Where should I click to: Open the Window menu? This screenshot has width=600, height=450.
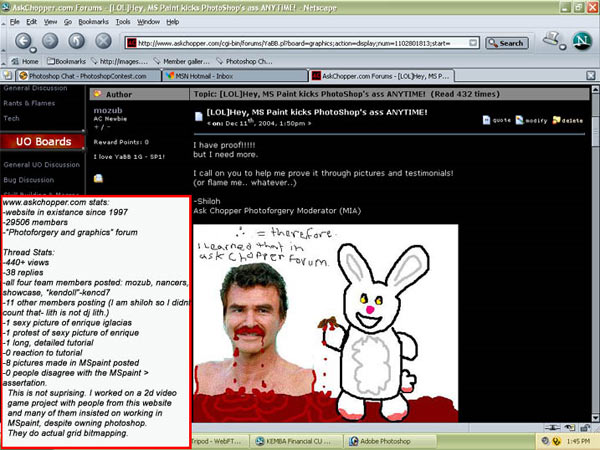(x=148, y=22)
